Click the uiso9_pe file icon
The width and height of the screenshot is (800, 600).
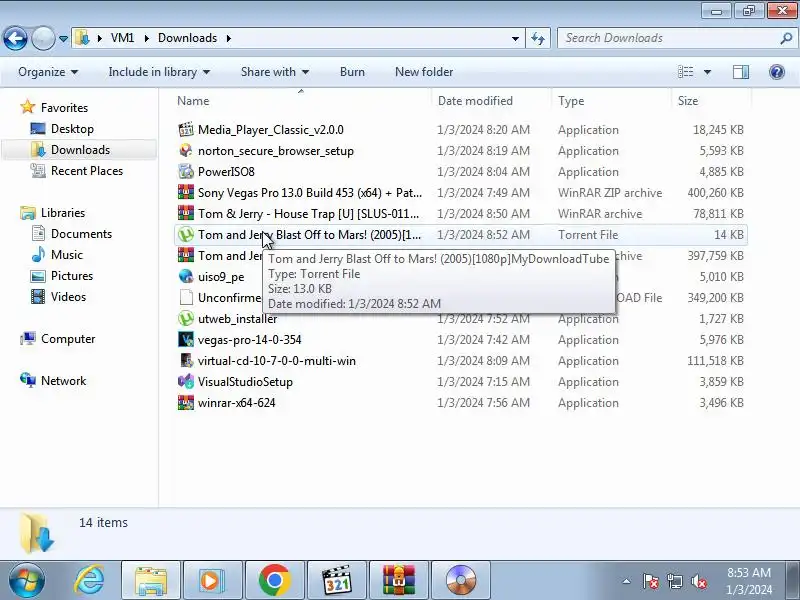pyautogui.click(x=186, y=277)
